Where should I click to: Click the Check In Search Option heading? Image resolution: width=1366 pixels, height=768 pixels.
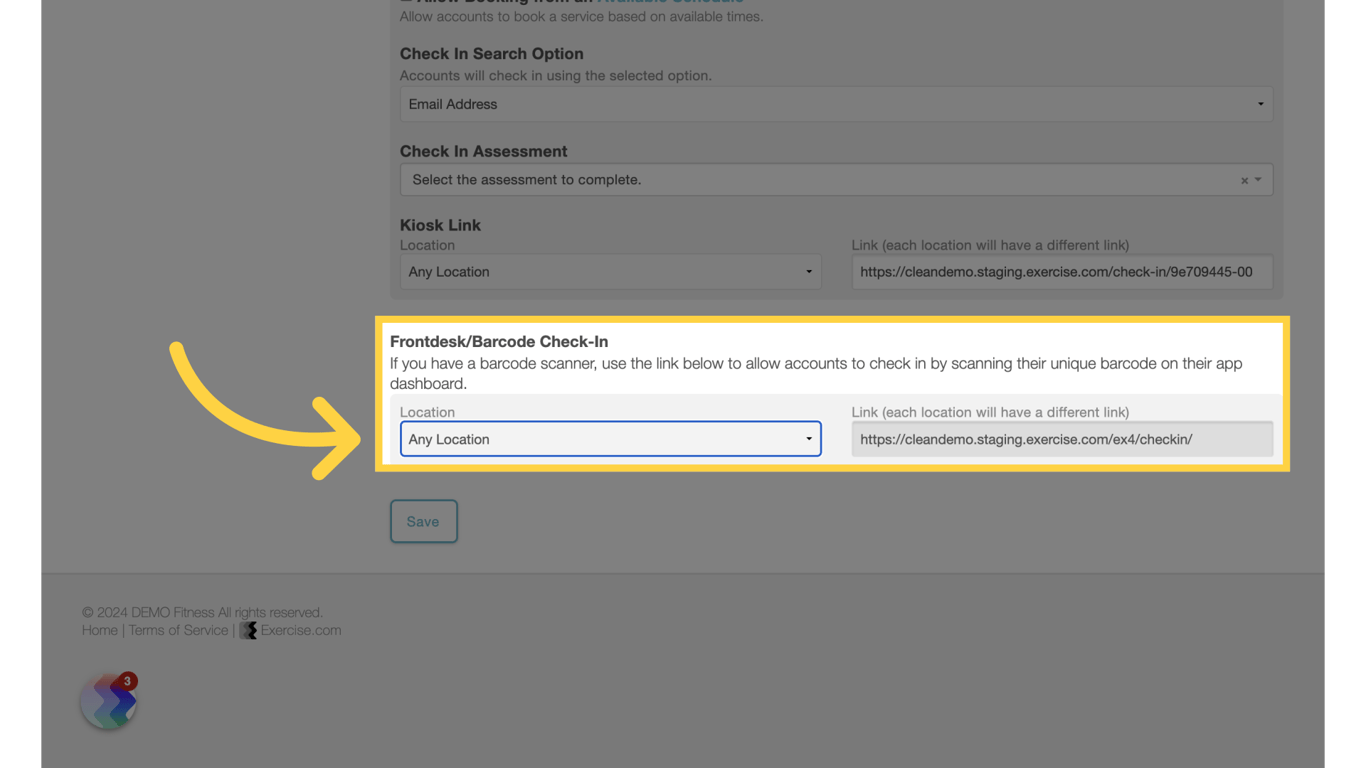pyautogui.click(x=491, y=53)
